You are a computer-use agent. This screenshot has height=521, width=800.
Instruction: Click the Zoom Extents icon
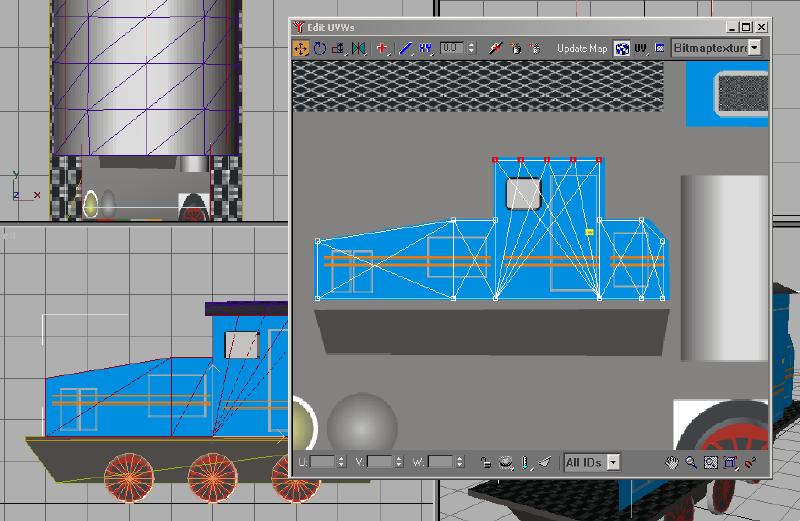[730, 463]
